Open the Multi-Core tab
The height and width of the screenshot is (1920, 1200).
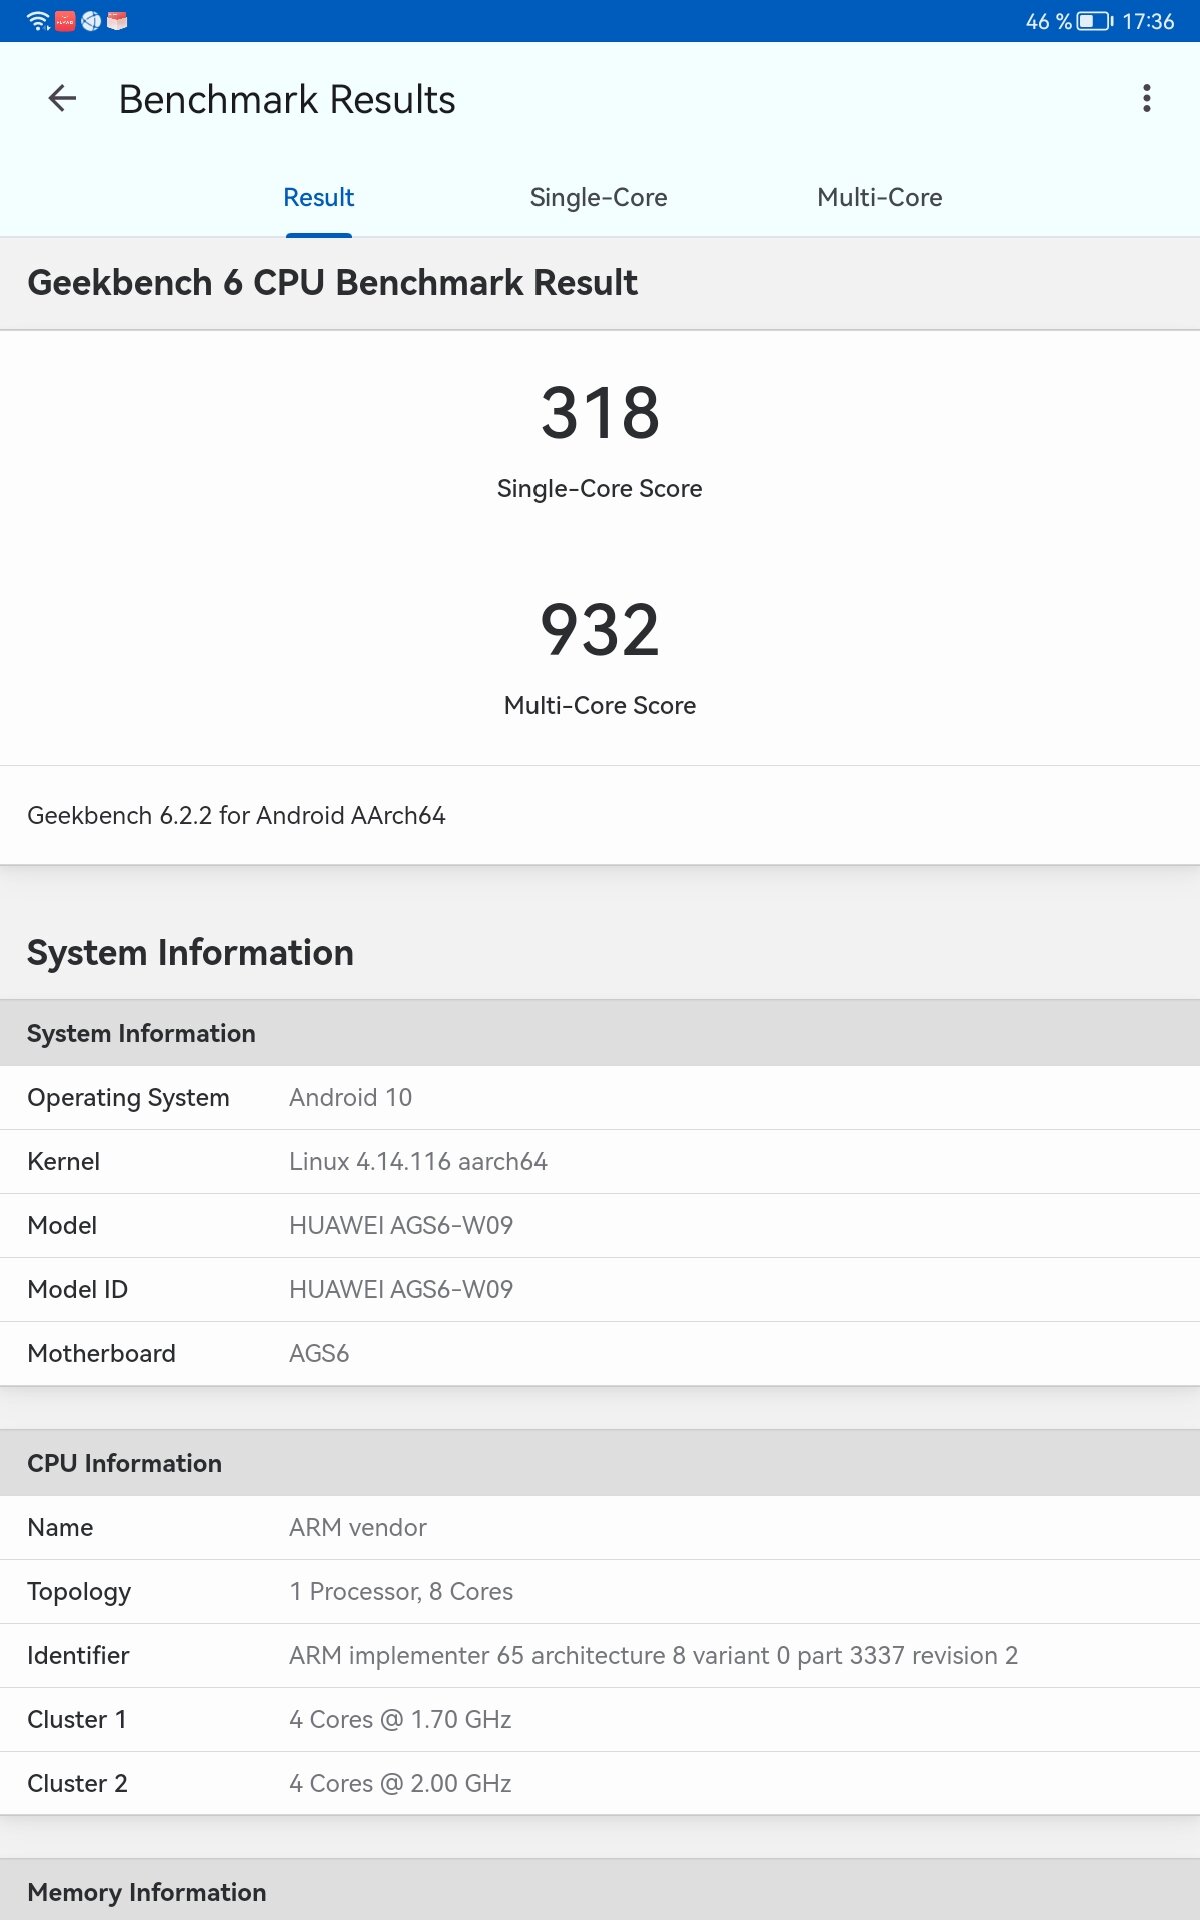[x=880, y=197]
